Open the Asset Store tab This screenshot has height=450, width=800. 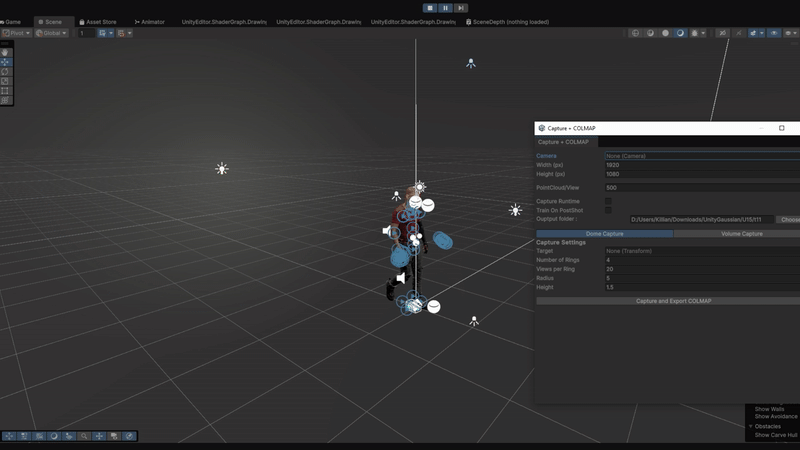(98, 22)
